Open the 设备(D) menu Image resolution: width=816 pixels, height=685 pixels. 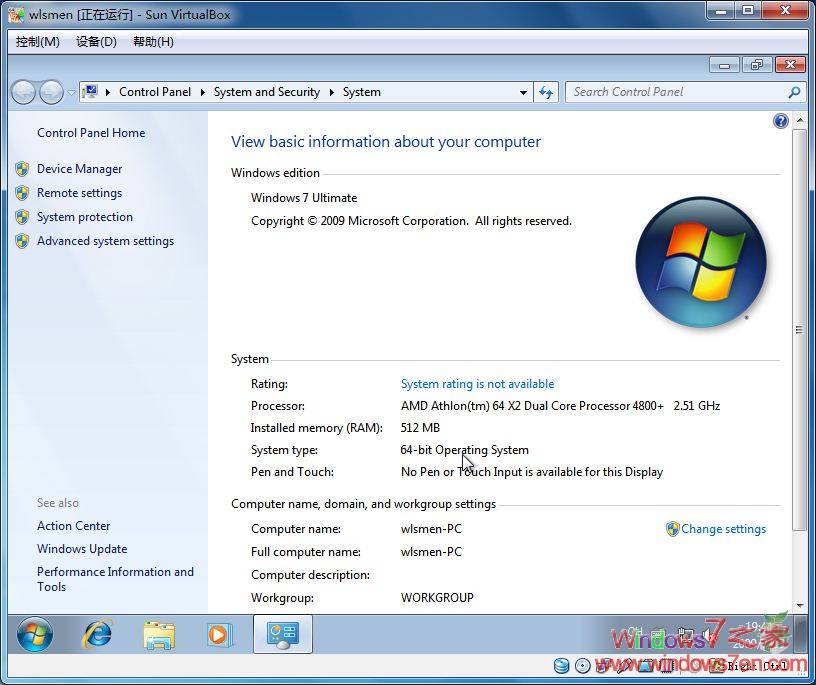pyautogui.click(x=95, y=42)
